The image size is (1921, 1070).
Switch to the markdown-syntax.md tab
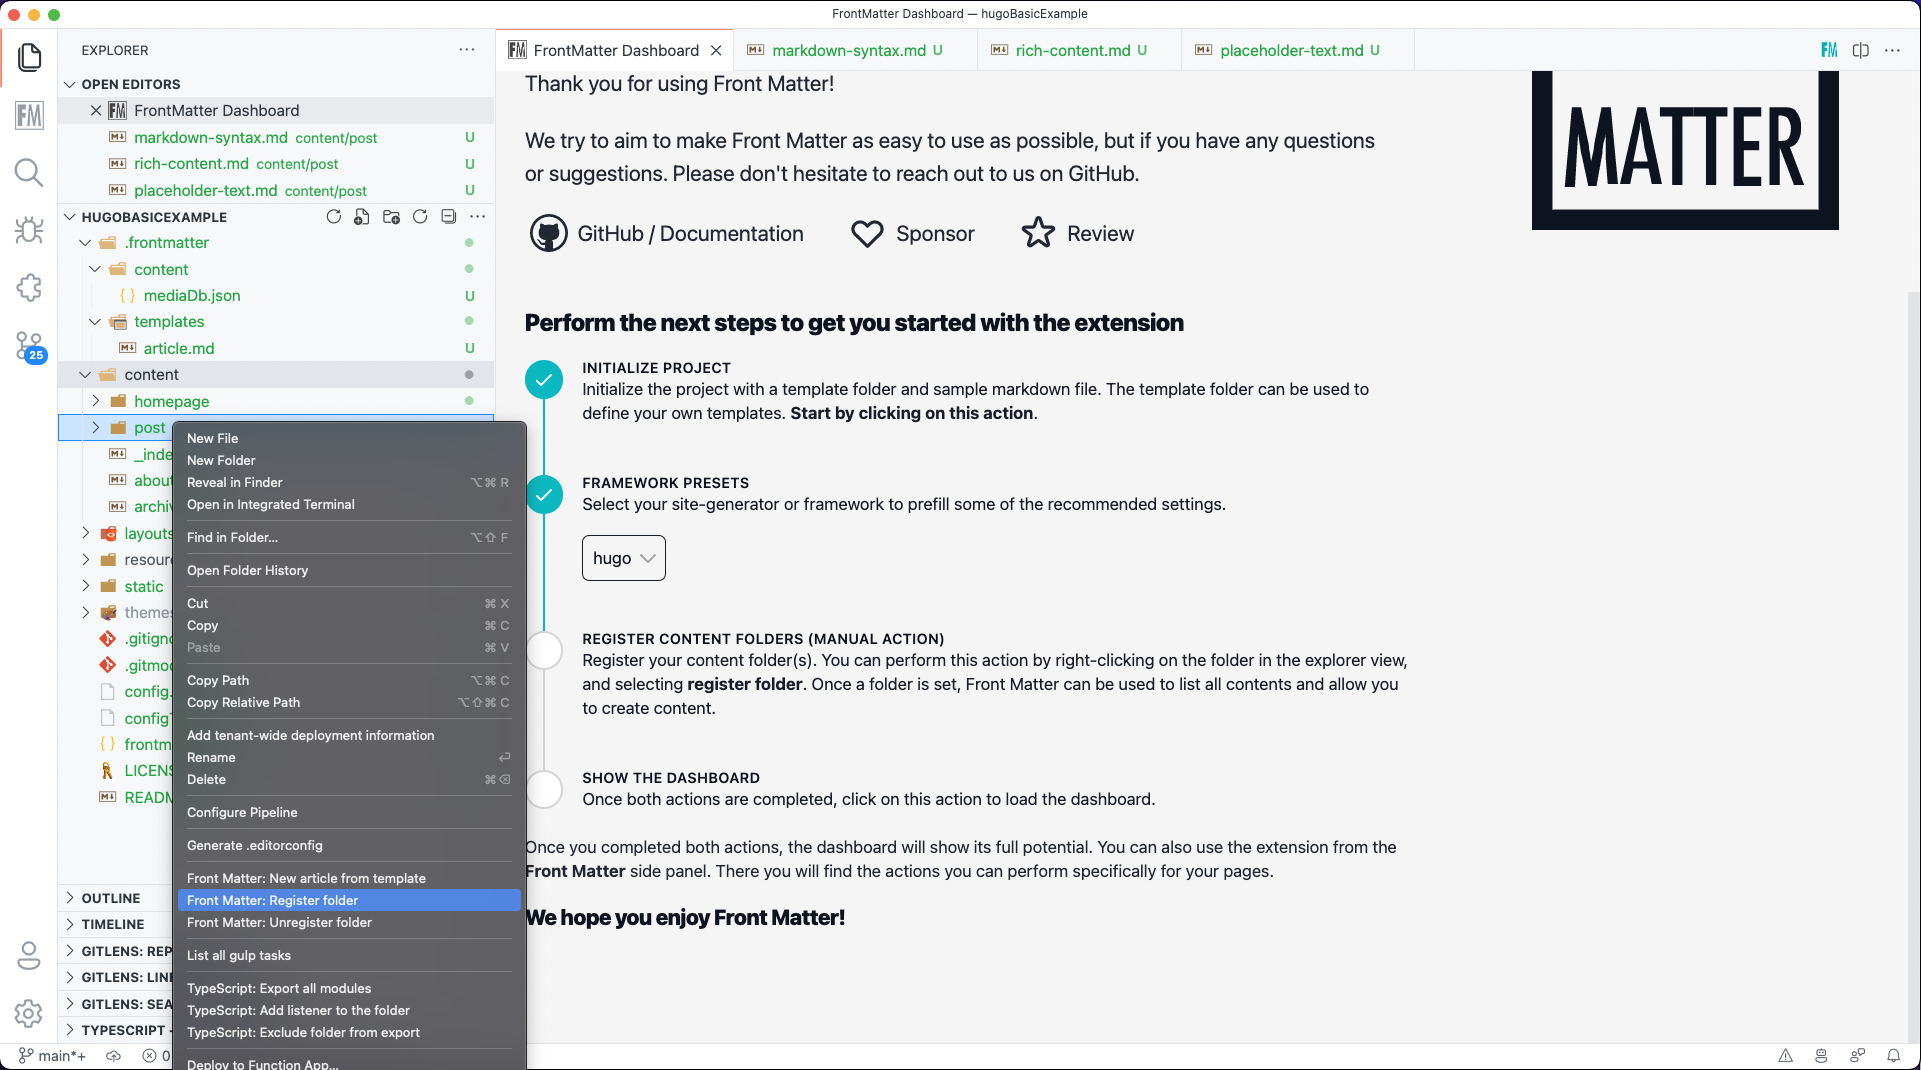coord(848,50)
